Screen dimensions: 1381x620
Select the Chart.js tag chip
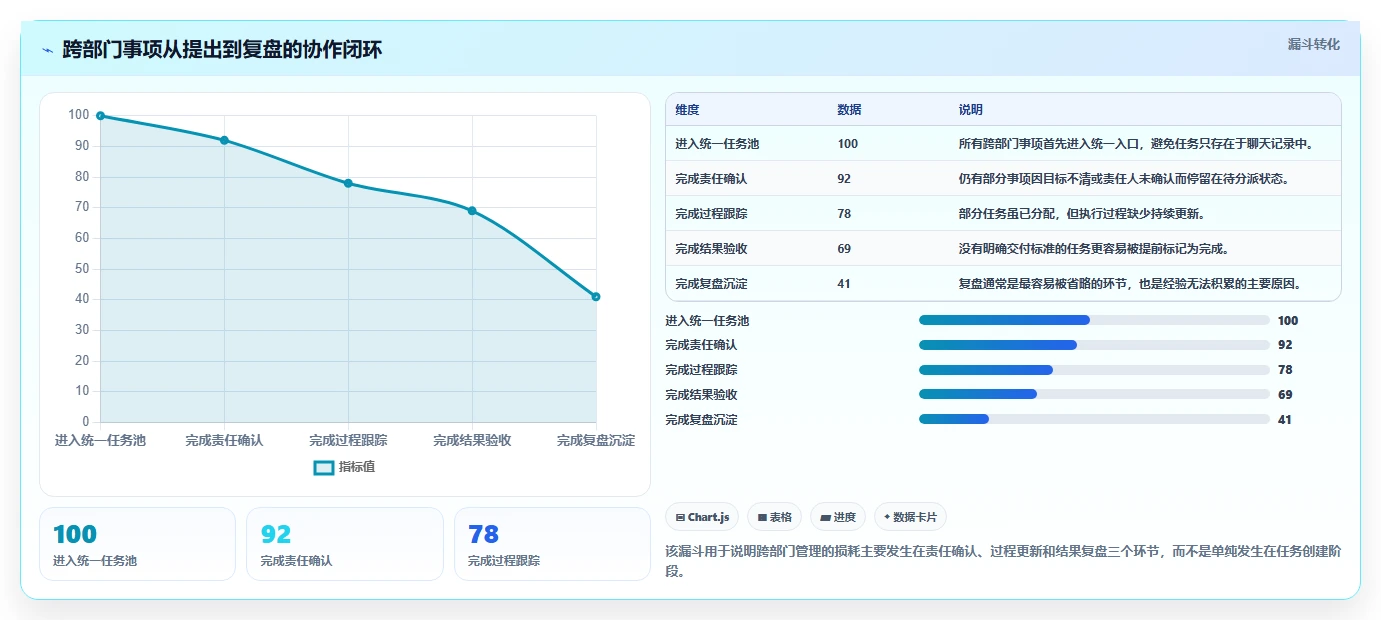pyautogui.click(x=702, y=517)
